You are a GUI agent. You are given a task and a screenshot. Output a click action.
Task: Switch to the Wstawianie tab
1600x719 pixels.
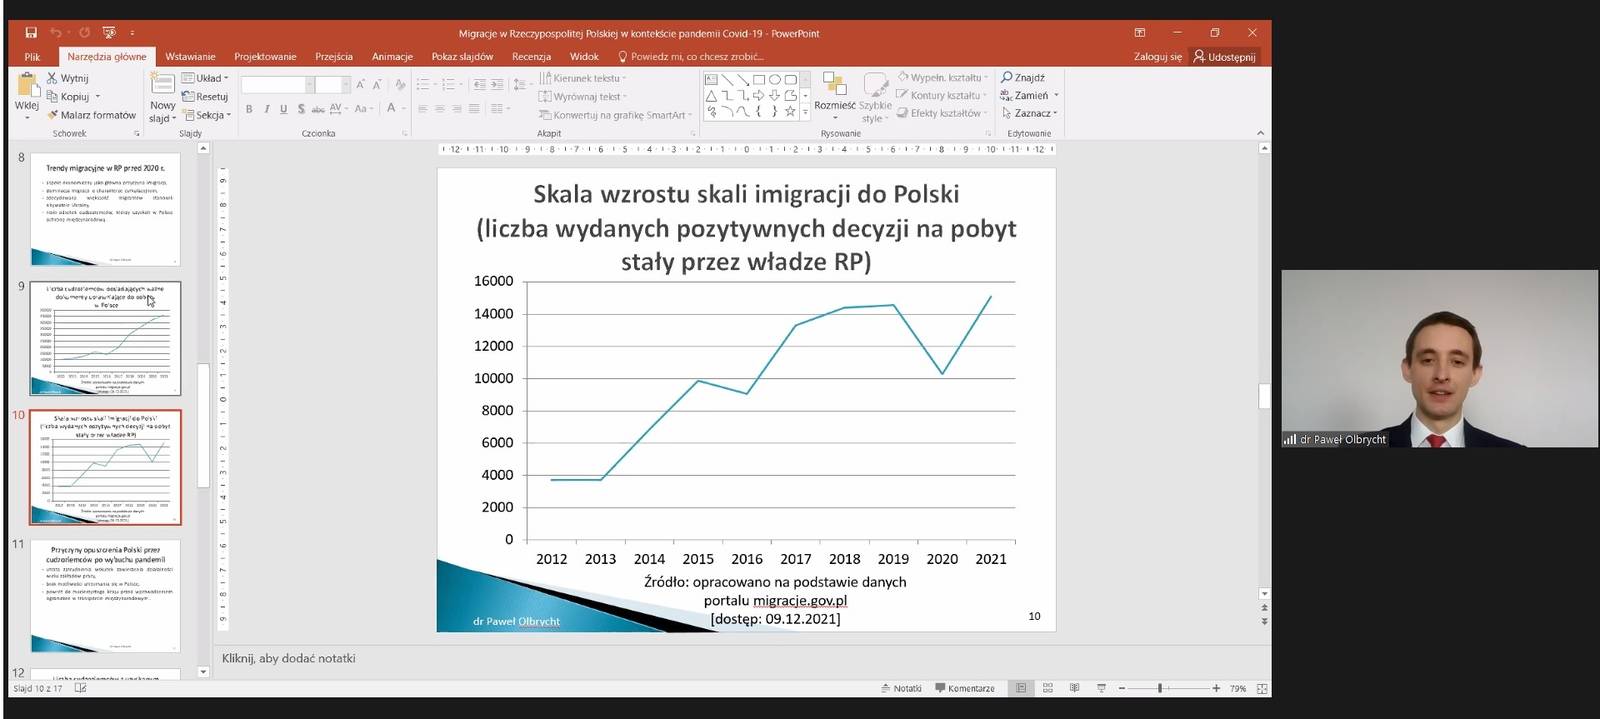coord(190,57)
